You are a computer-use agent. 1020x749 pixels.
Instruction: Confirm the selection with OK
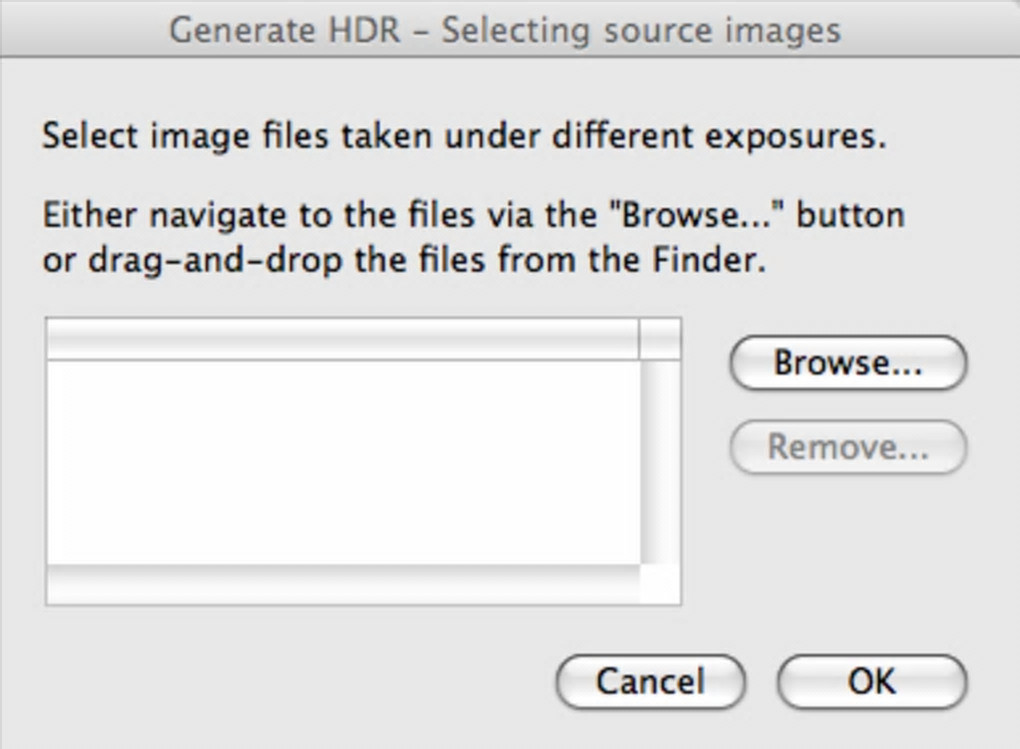coord(871,681)
